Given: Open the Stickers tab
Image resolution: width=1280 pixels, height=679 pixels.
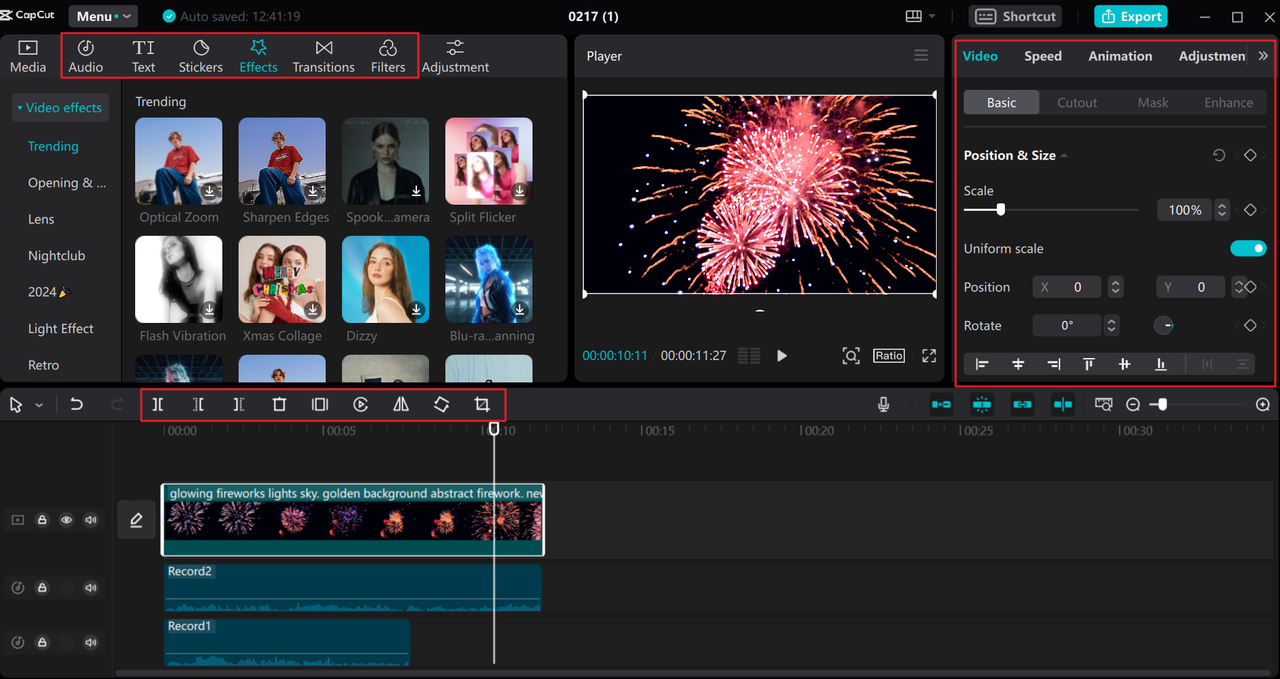Looking at the screenshot, I should point(201,56).
